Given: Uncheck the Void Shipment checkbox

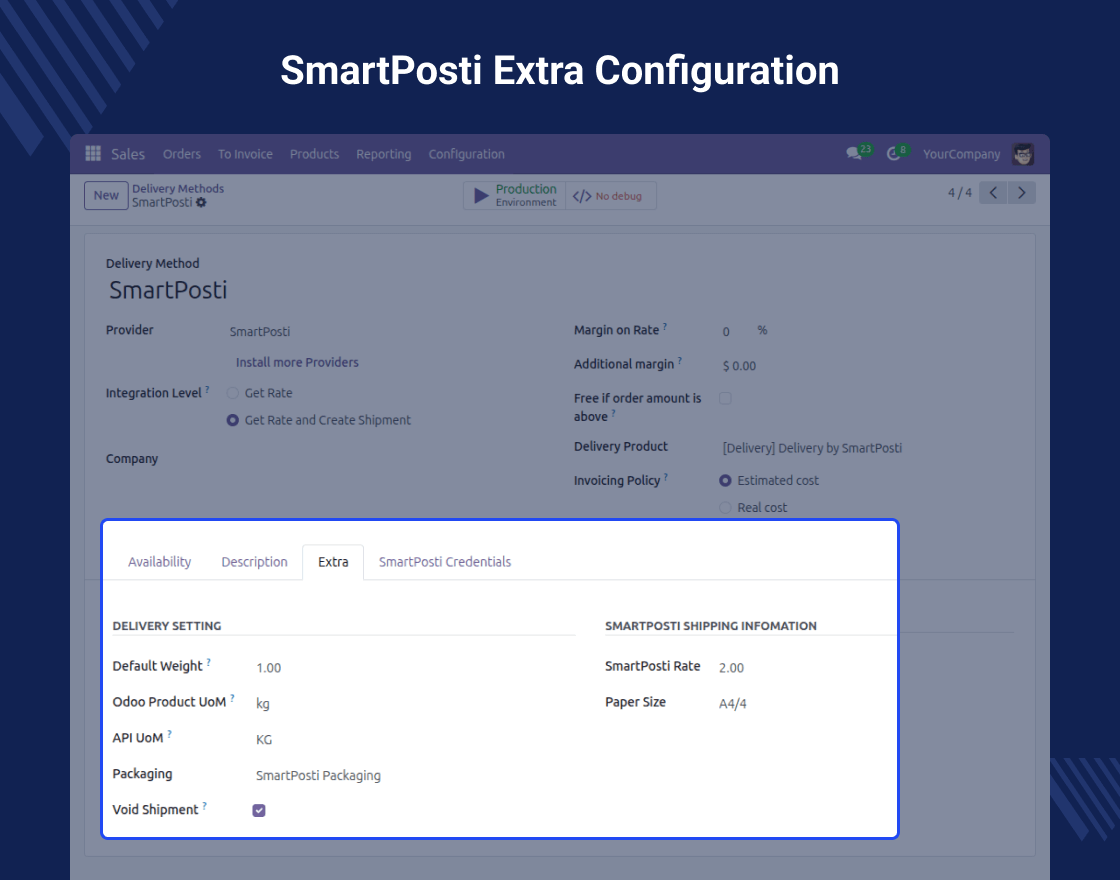Looking at the screenshot, I should tap(259, 810).
